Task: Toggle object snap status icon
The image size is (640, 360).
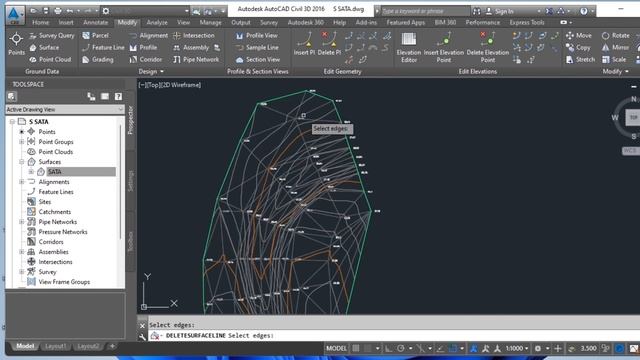Action: coord(453,348)
